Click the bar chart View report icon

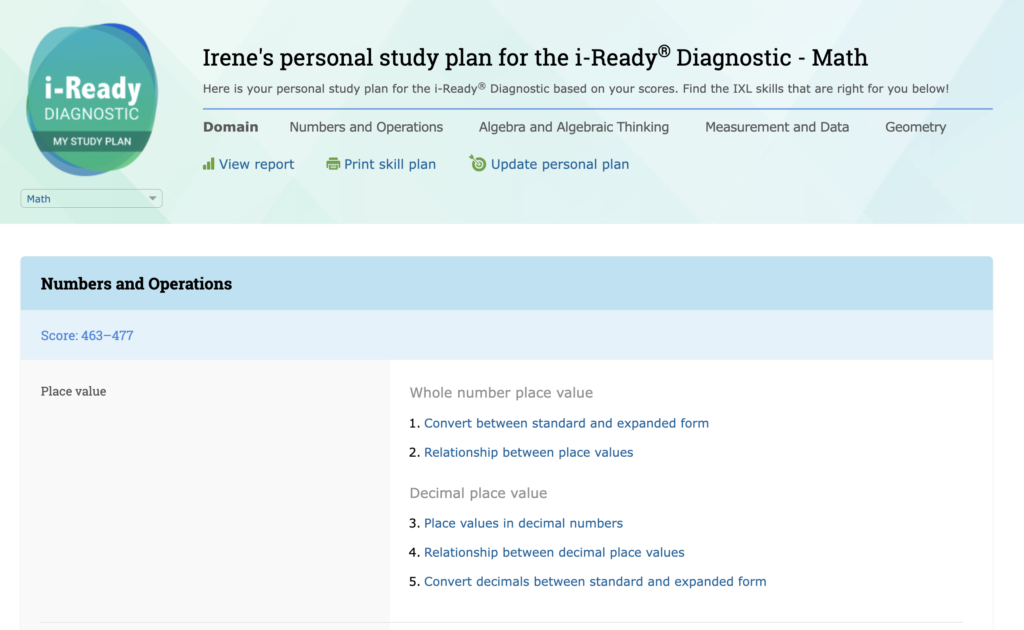(x=209, y=164)
